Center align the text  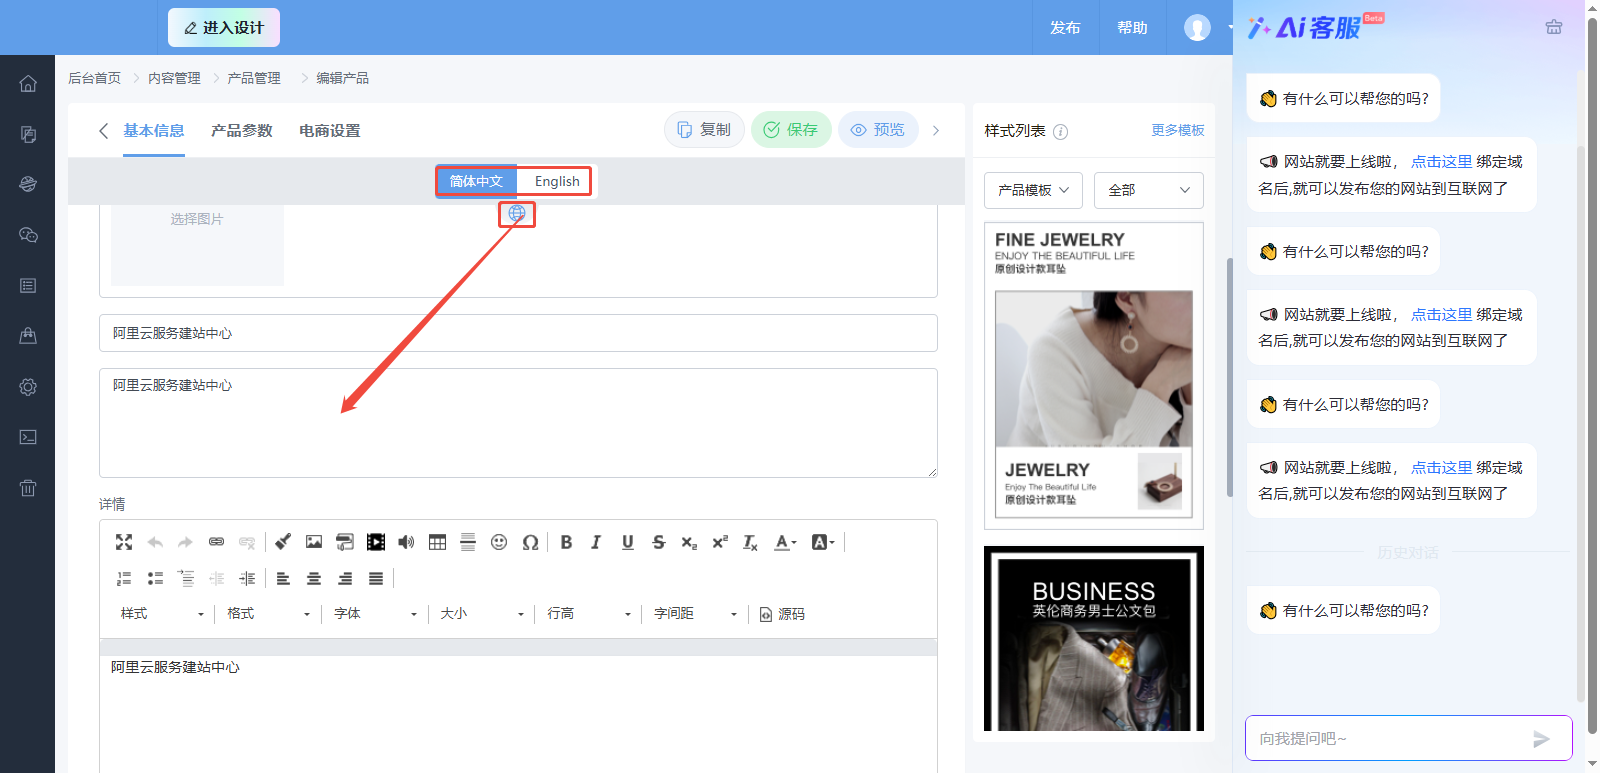click(314, 578)
